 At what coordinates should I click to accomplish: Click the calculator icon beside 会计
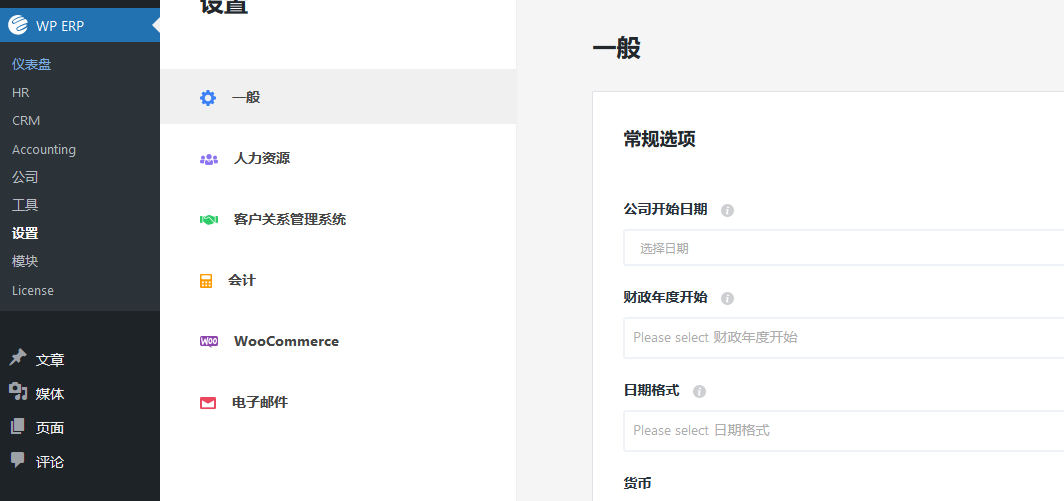tap(206, 281)
